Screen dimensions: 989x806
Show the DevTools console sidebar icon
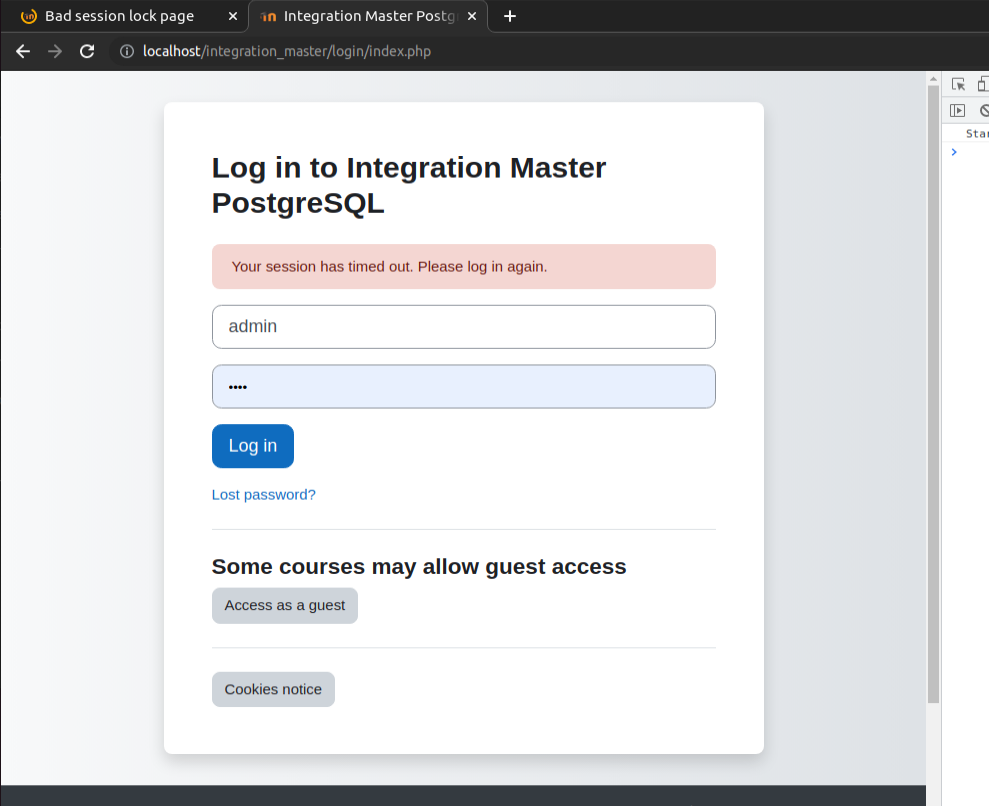pyautogui.click(x=957, y=110)
